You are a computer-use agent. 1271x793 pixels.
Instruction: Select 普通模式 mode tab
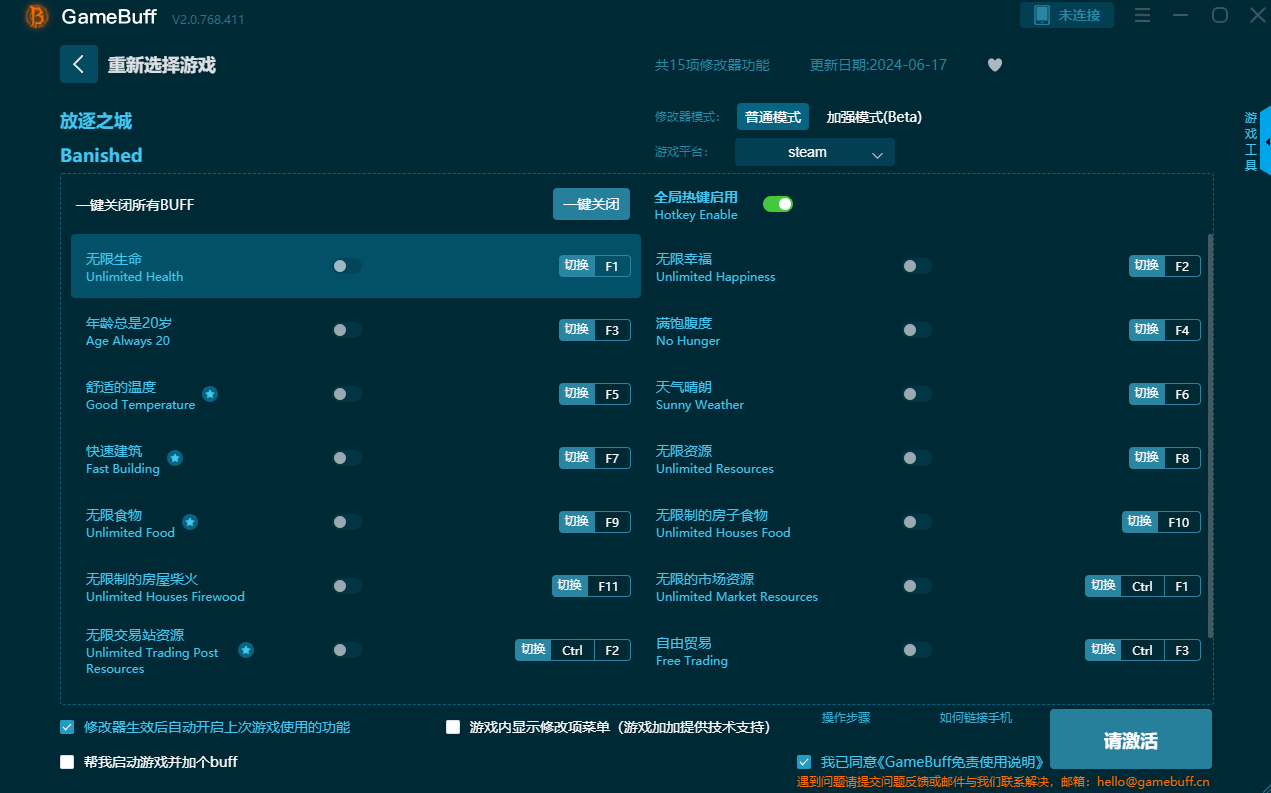pos(773,117)
